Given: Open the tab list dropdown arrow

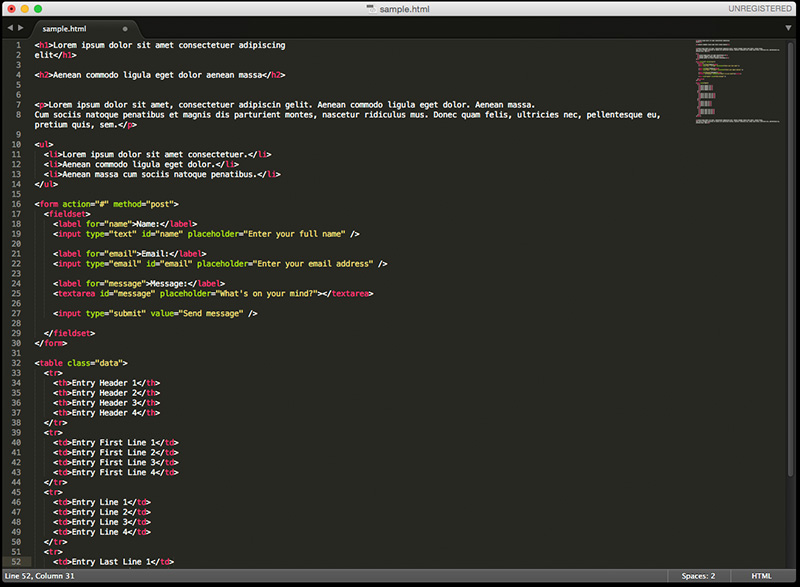Looking at the screenshot, I should point(788,28).
